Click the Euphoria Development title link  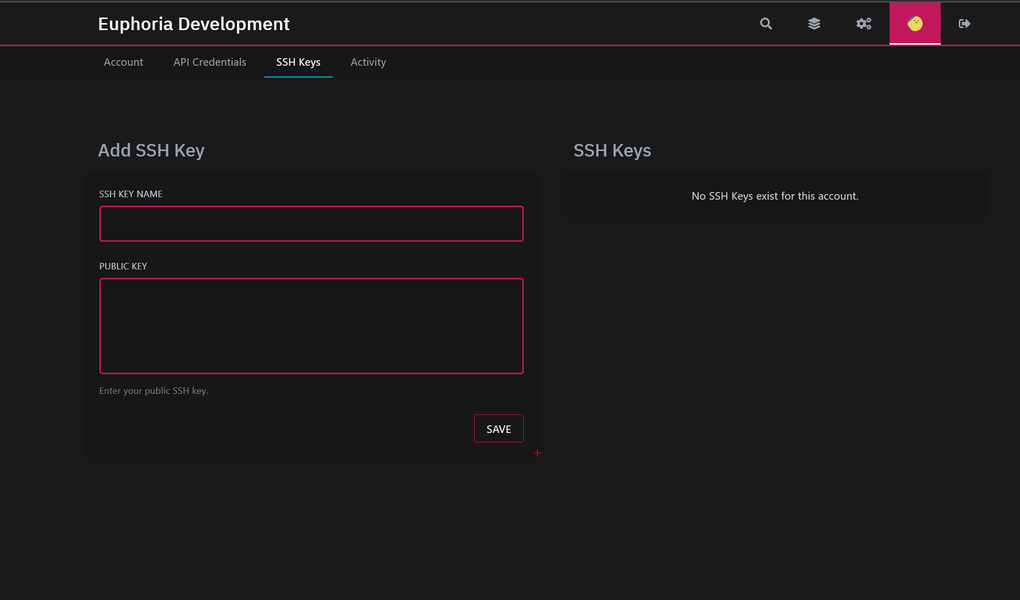[194, 24]
